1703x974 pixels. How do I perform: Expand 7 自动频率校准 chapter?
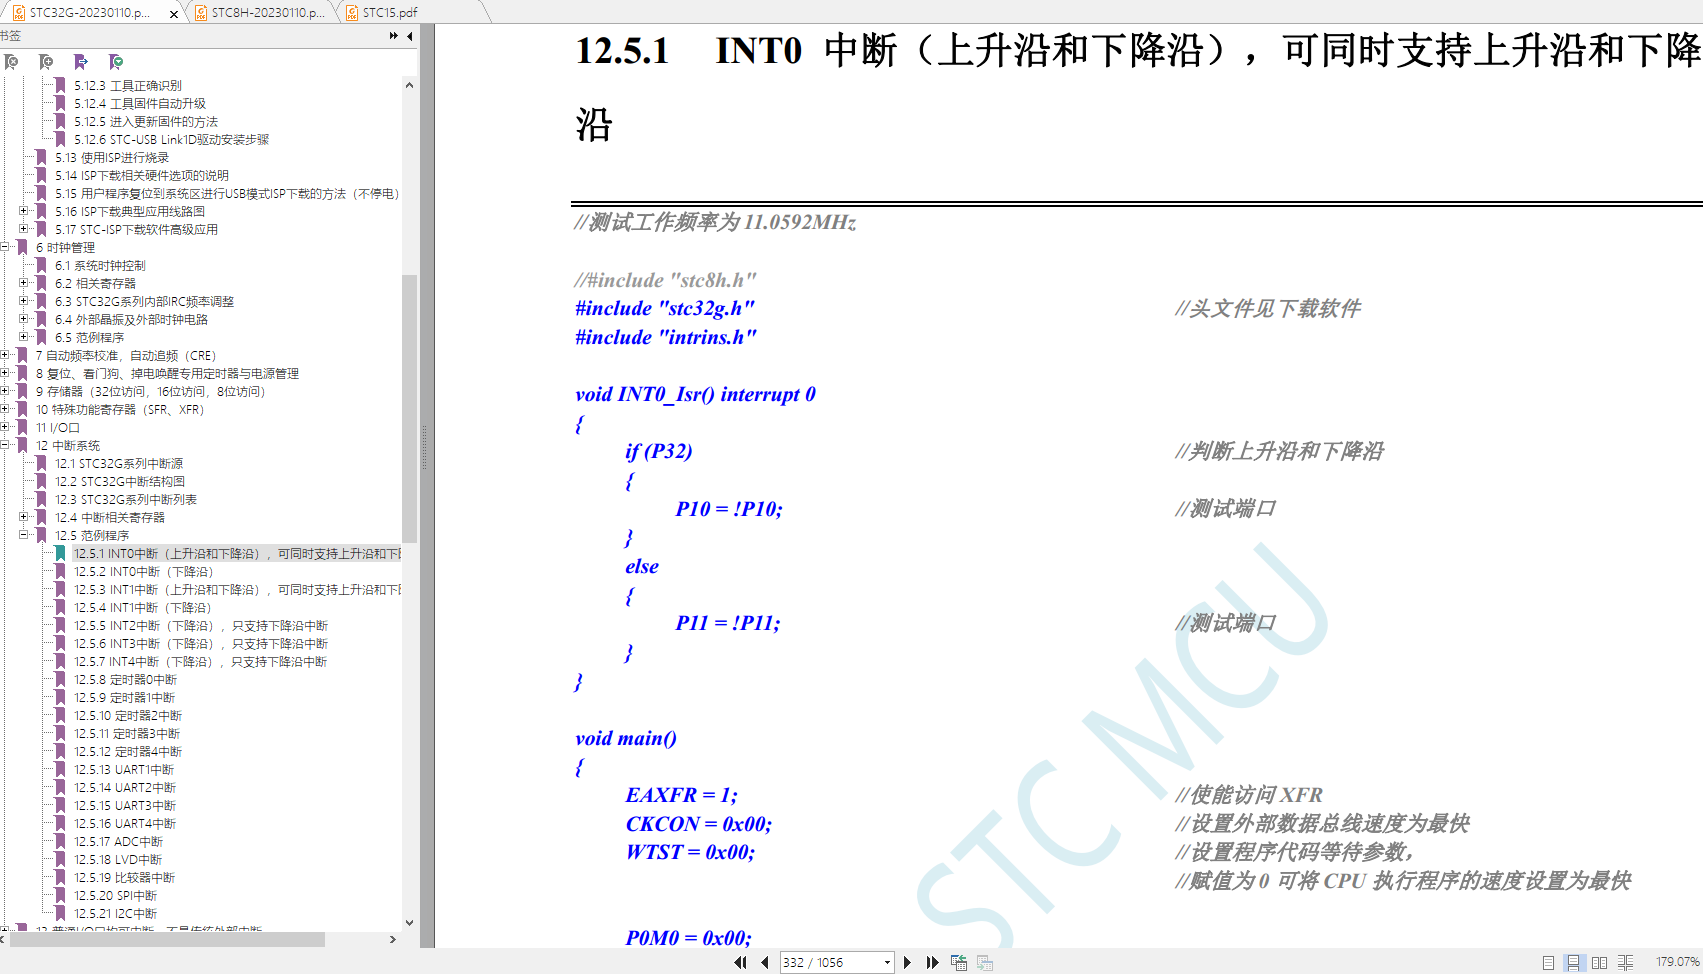[5, 355]
